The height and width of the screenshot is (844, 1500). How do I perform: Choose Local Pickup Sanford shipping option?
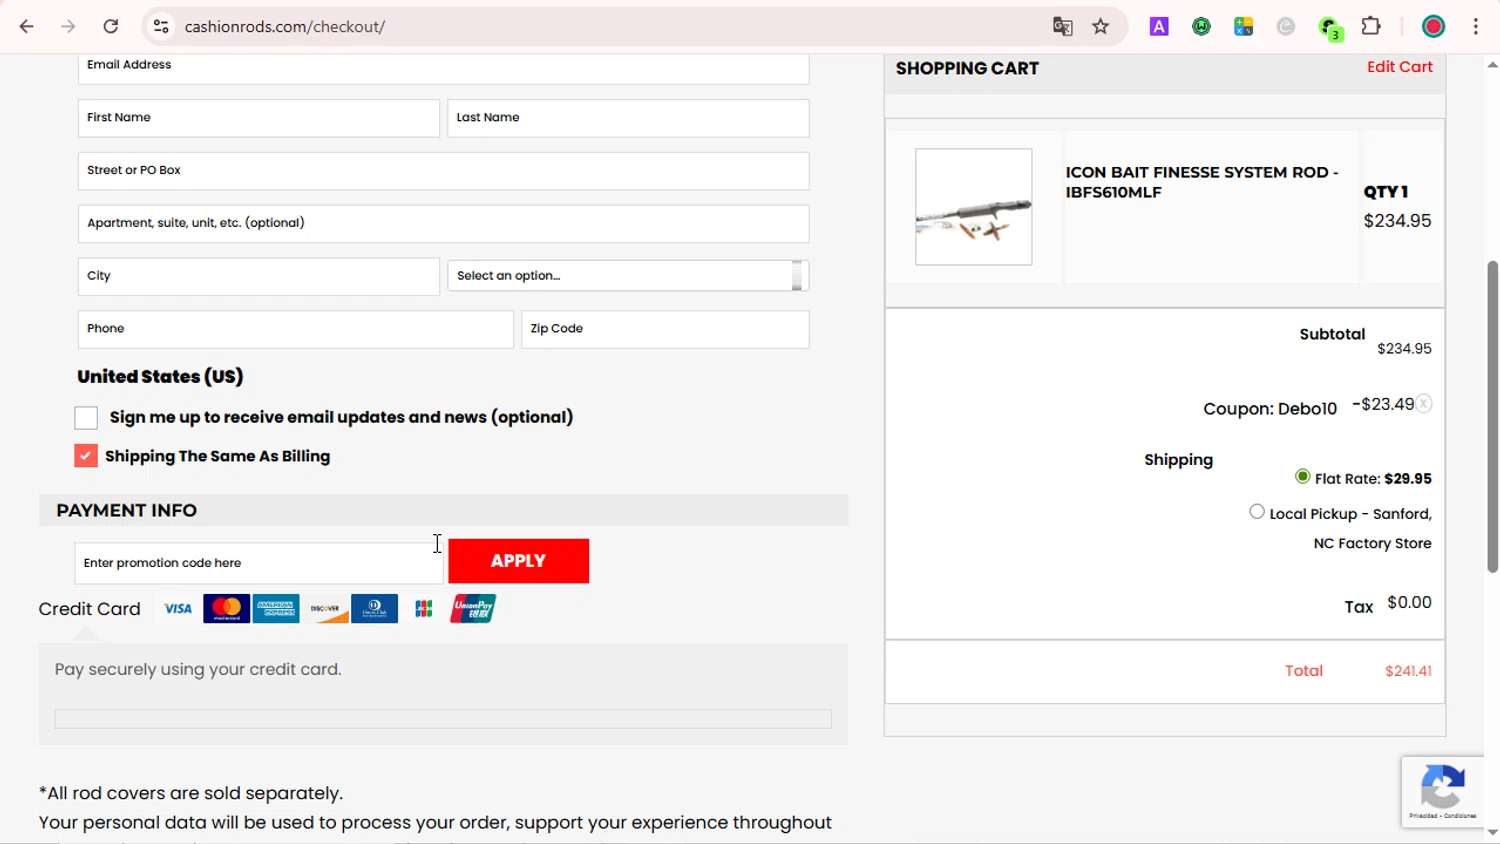click(1257, 512)
